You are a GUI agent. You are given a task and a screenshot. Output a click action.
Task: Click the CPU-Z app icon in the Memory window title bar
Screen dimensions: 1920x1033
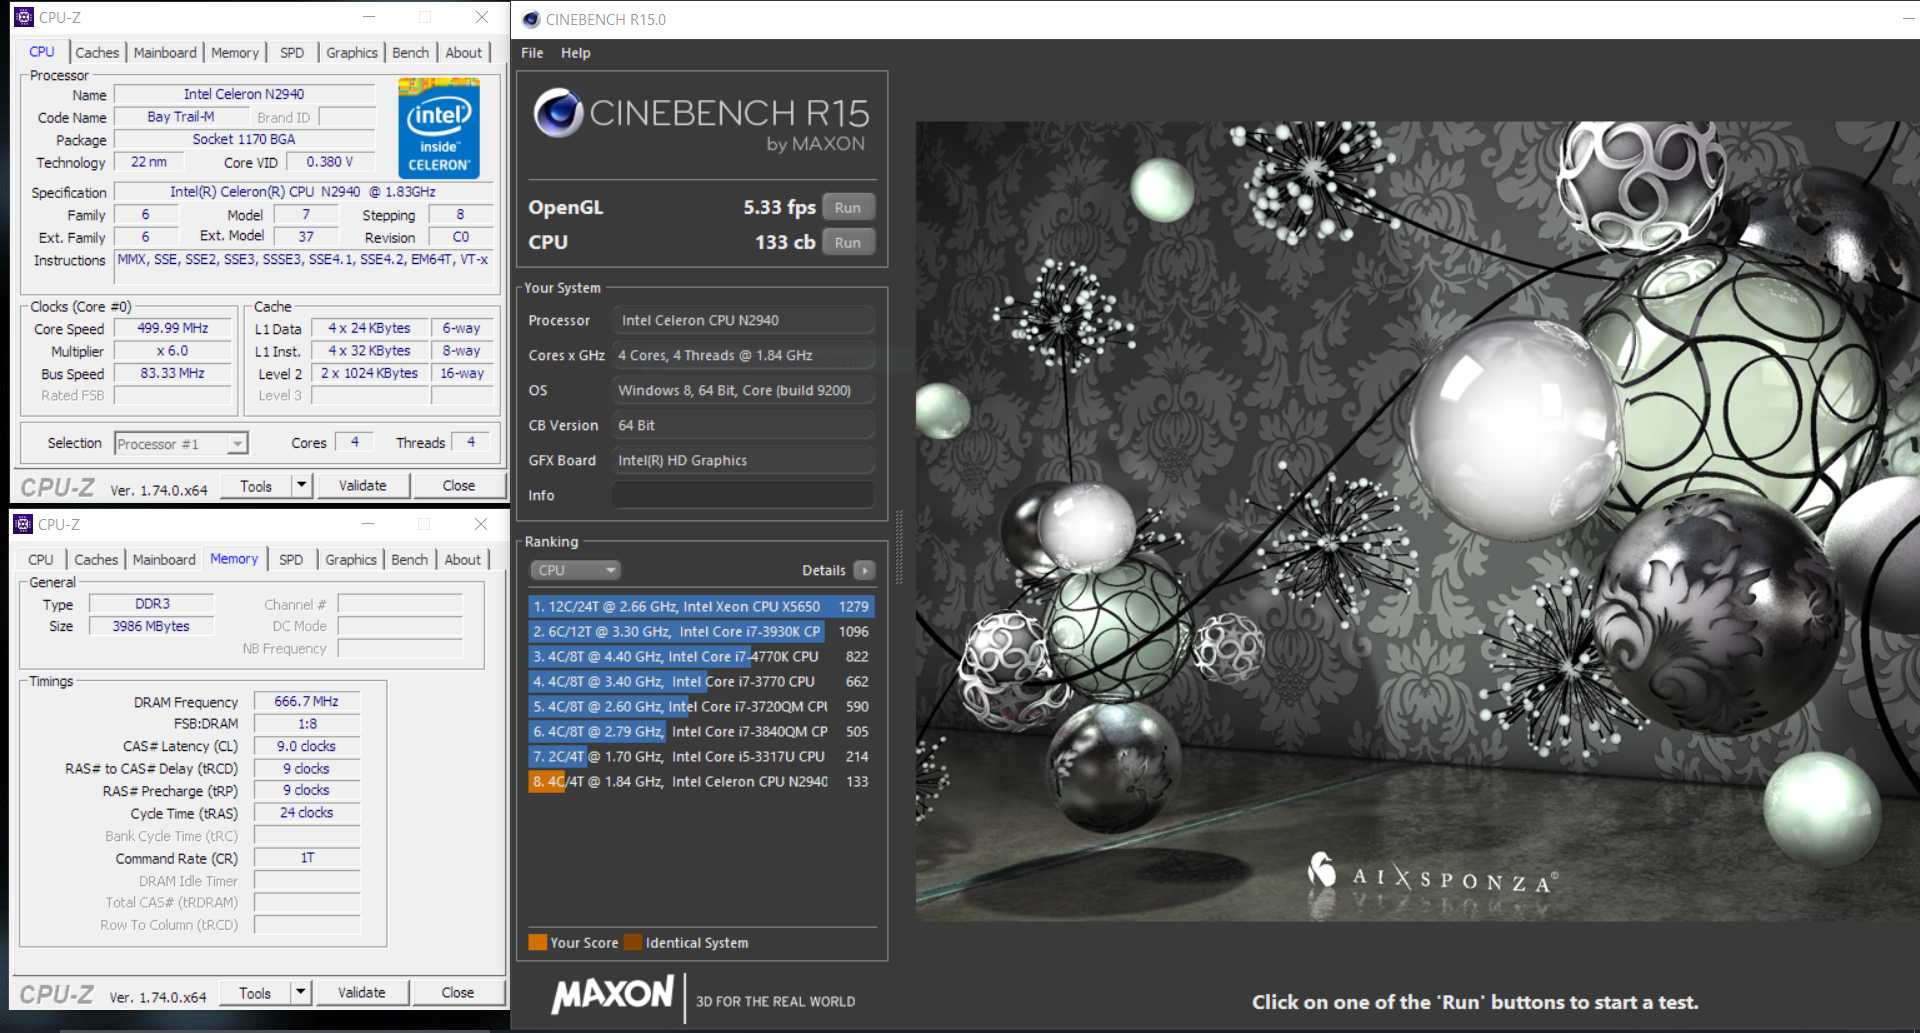click(x=23, y=524)
